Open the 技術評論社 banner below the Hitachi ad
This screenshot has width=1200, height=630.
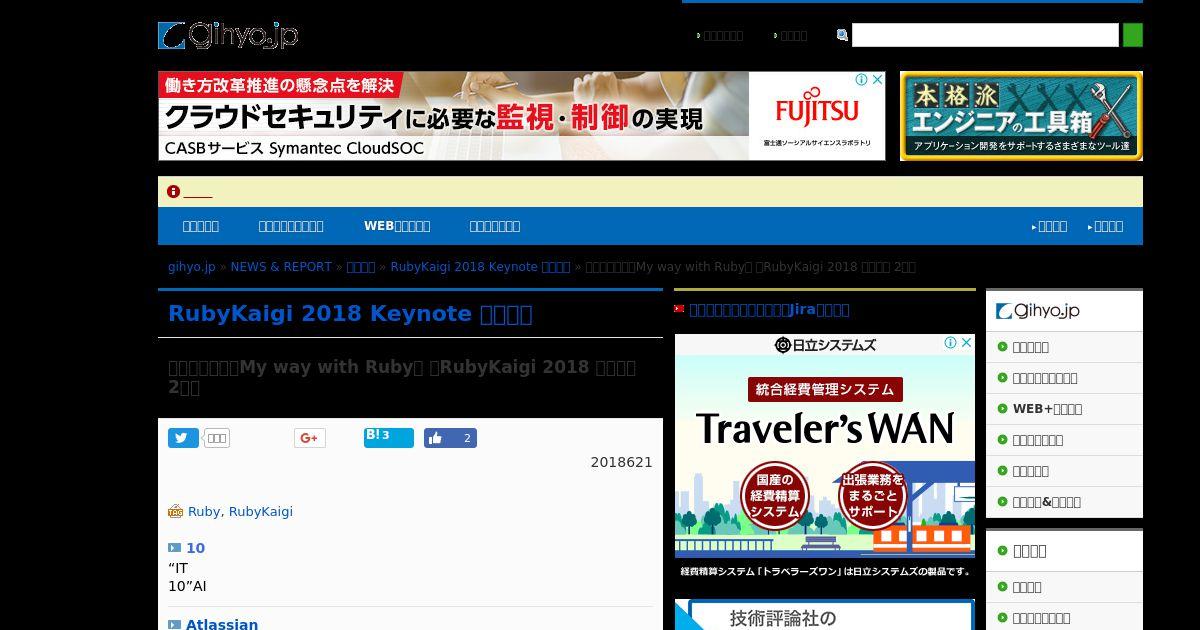pos(825,615)
